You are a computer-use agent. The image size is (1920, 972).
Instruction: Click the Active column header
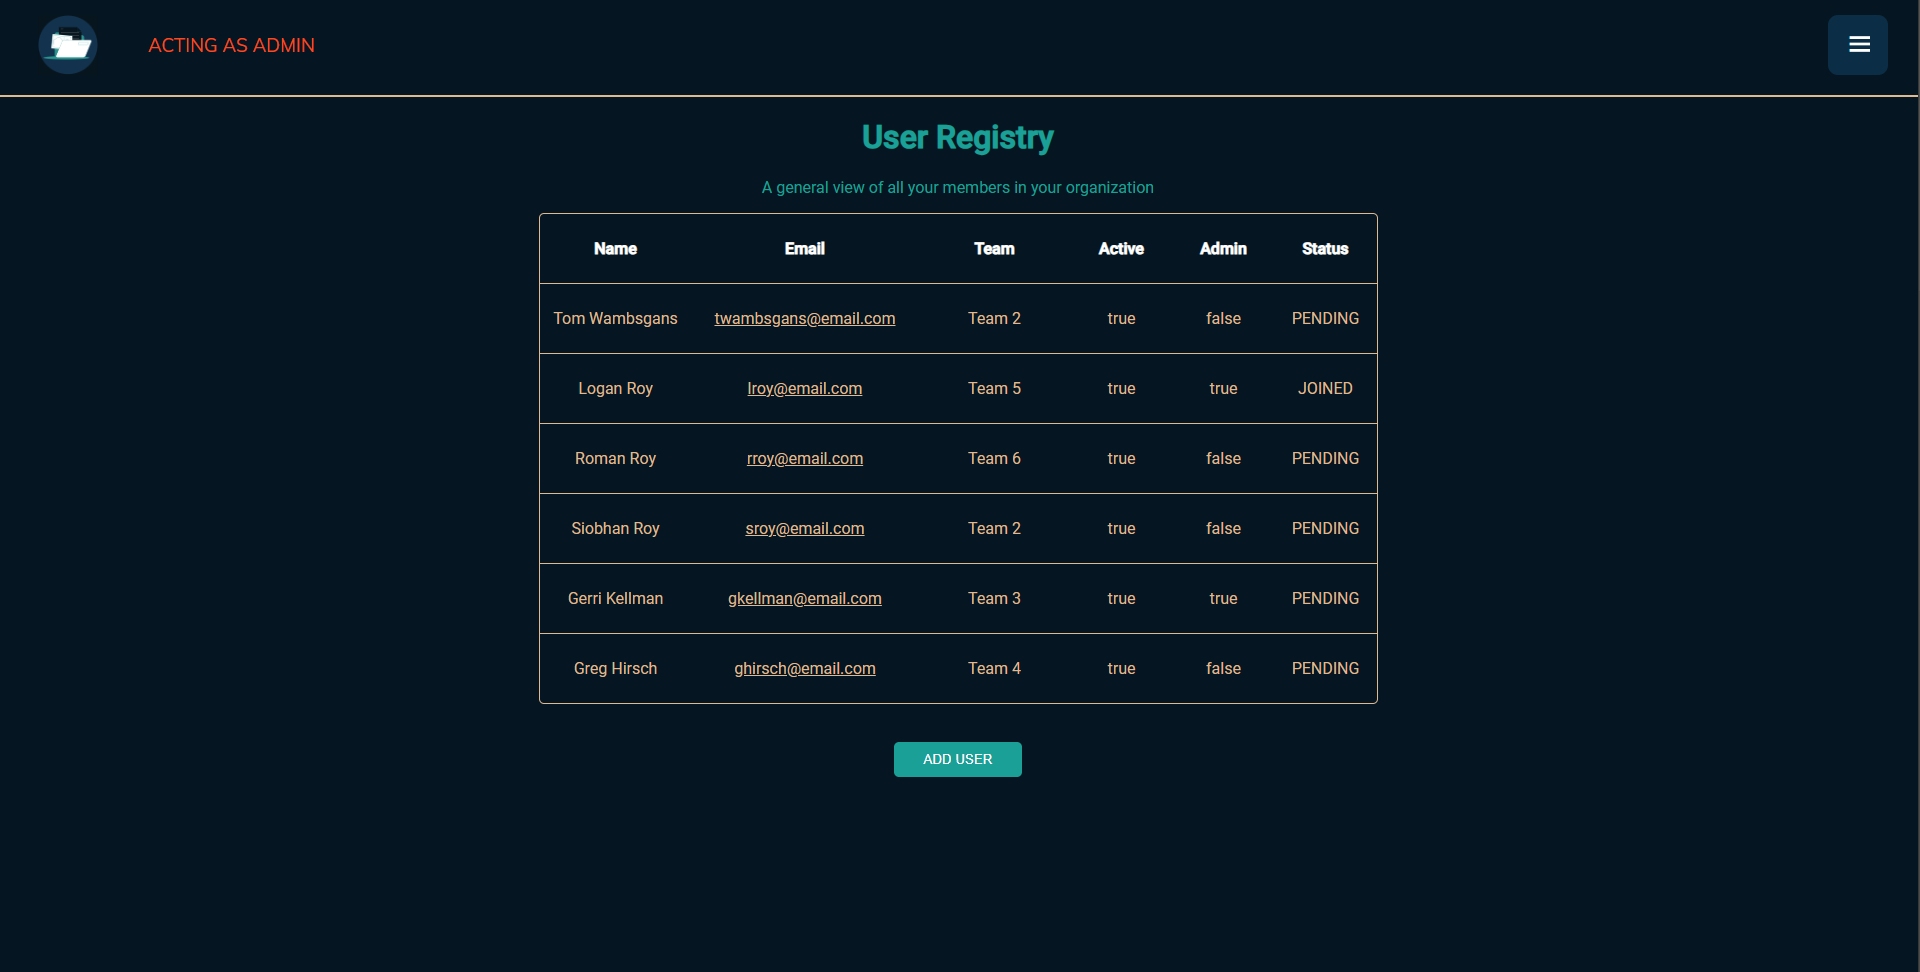tap(1120, 249)
